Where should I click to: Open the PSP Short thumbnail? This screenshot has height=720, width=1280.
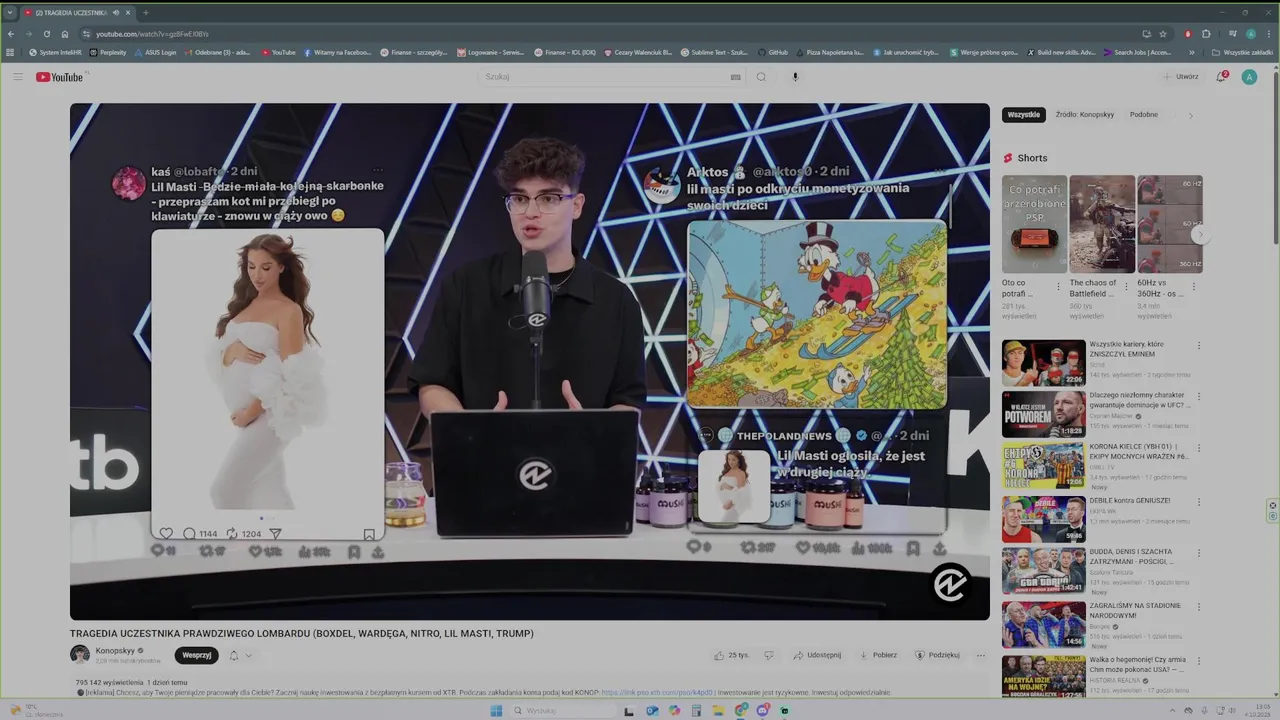point(1034,224)
